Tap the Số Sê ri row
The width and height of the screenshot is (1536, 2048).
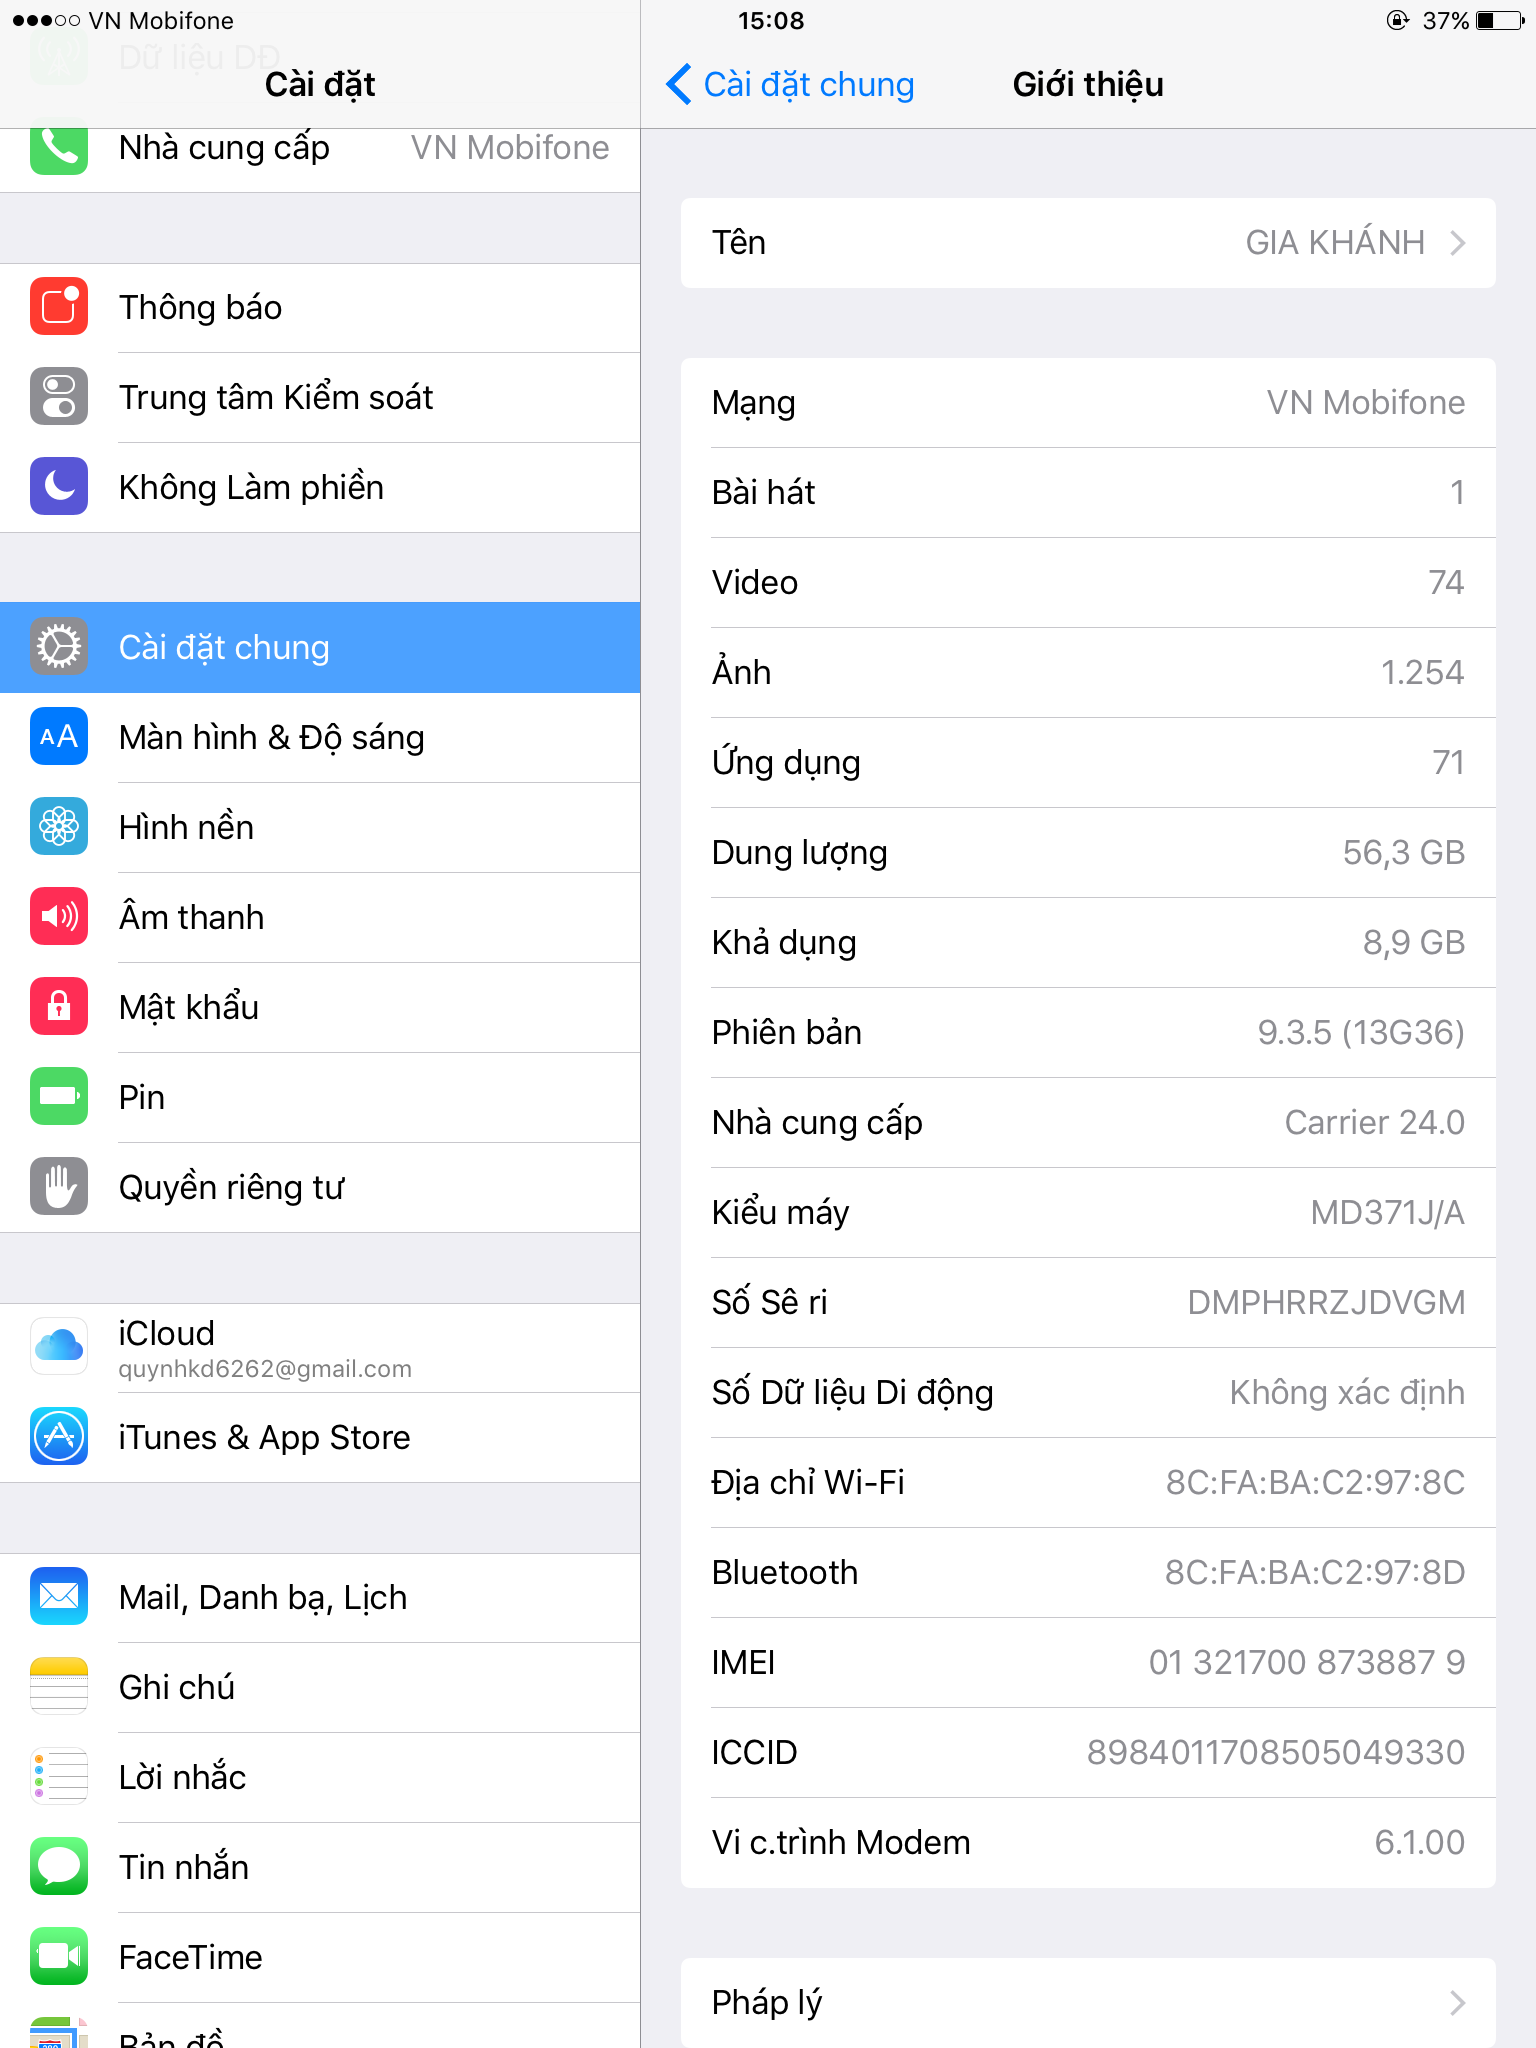pyautogui.click(x=1088, y=1303)
